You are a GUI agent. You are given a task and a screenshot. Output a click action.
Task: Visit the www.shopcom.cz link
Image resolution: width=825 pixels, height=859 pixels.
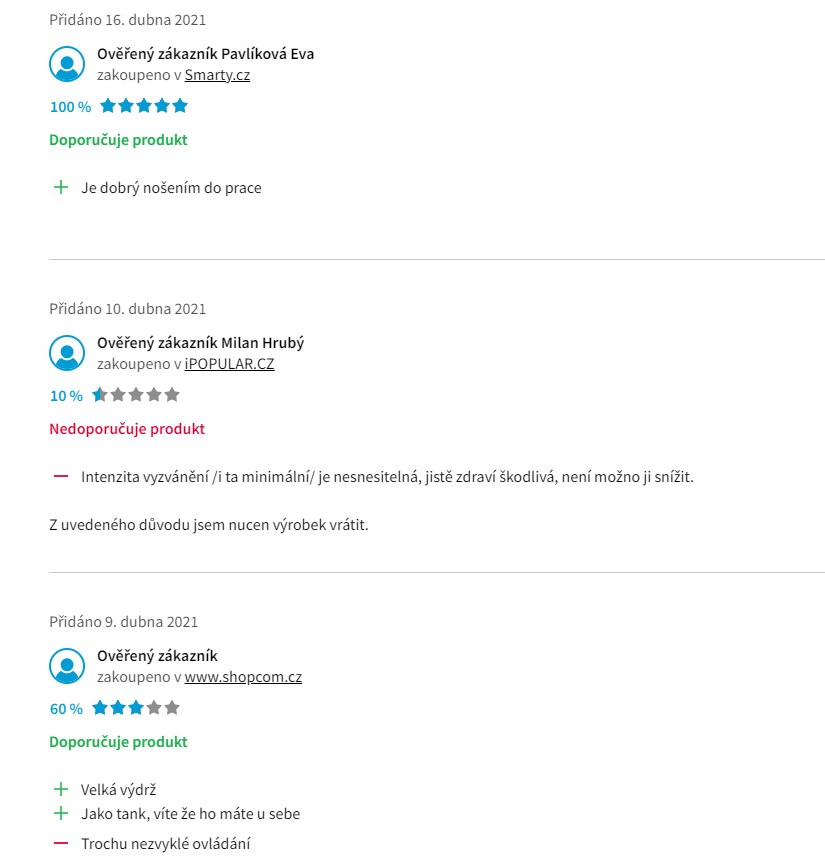243,677
